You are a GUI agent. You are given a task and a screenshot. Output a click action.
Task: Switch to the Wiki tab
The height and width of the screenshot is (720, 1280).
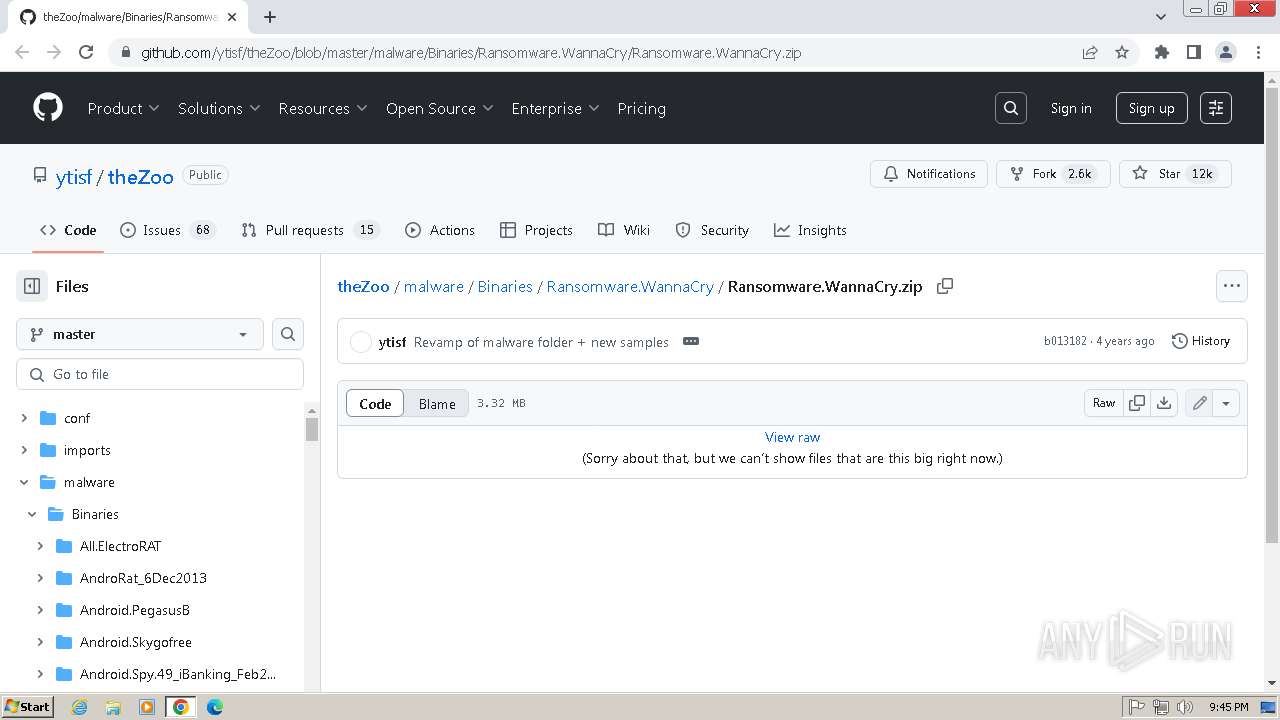tap(624, 230)
